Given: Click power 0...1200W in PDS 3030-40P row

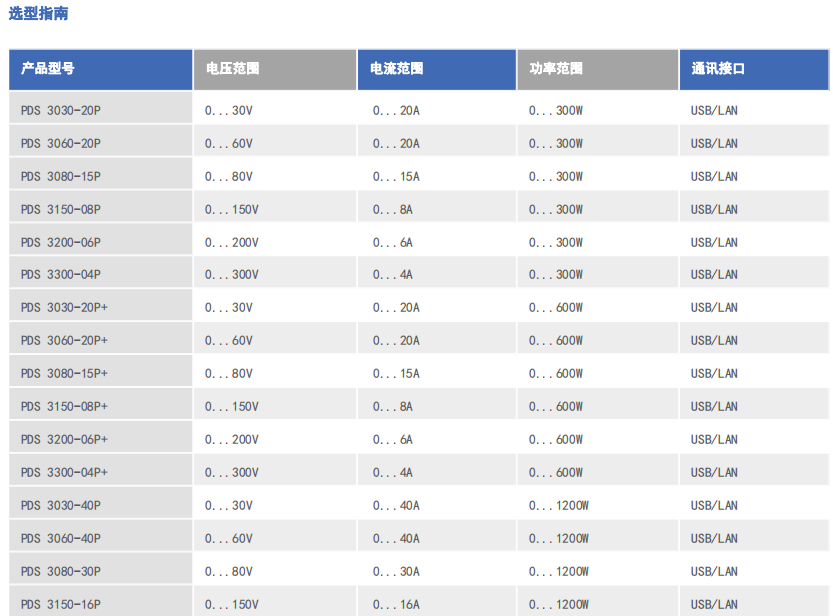Looking at the screenshot, I should 559,505.
